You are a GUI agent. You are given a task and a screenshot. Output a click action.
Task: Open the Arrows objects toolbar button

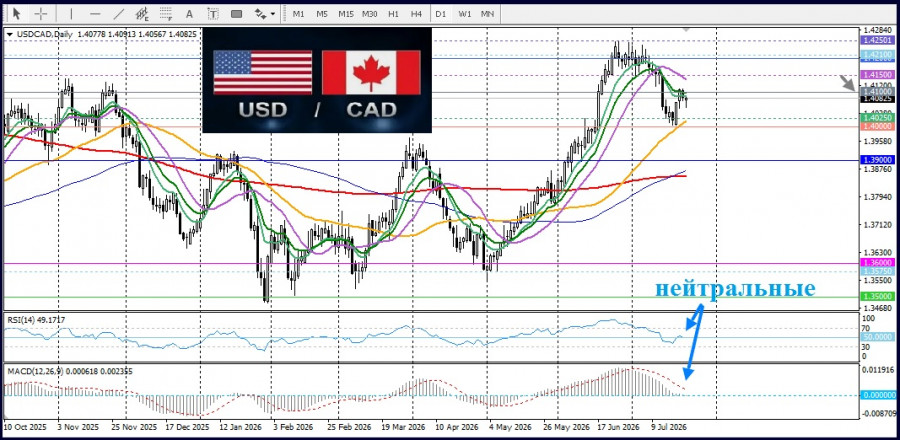pyautogui.click(x=261, y=13)
